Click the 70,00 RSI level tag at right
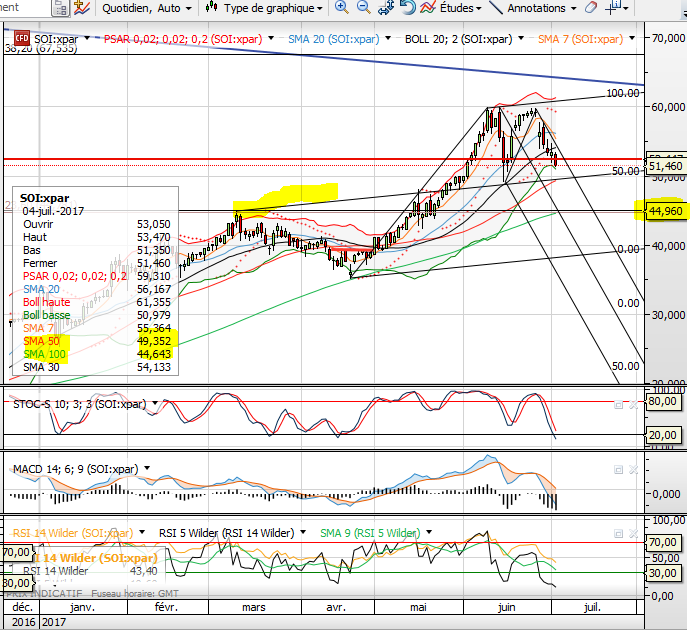 662,542
